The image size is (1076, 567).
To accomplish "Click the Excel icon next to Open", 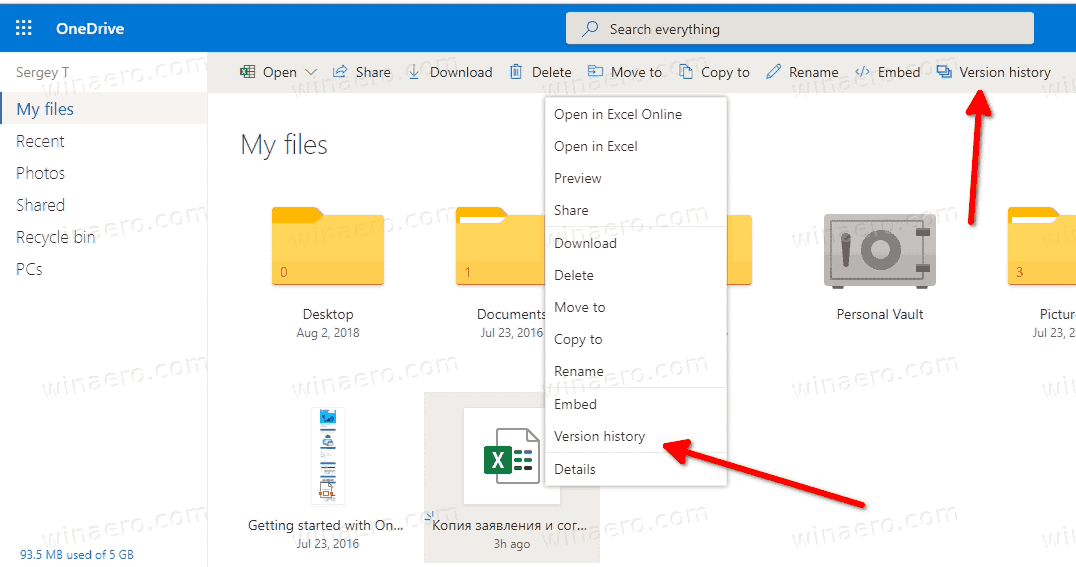I will (x=247, y=71).
